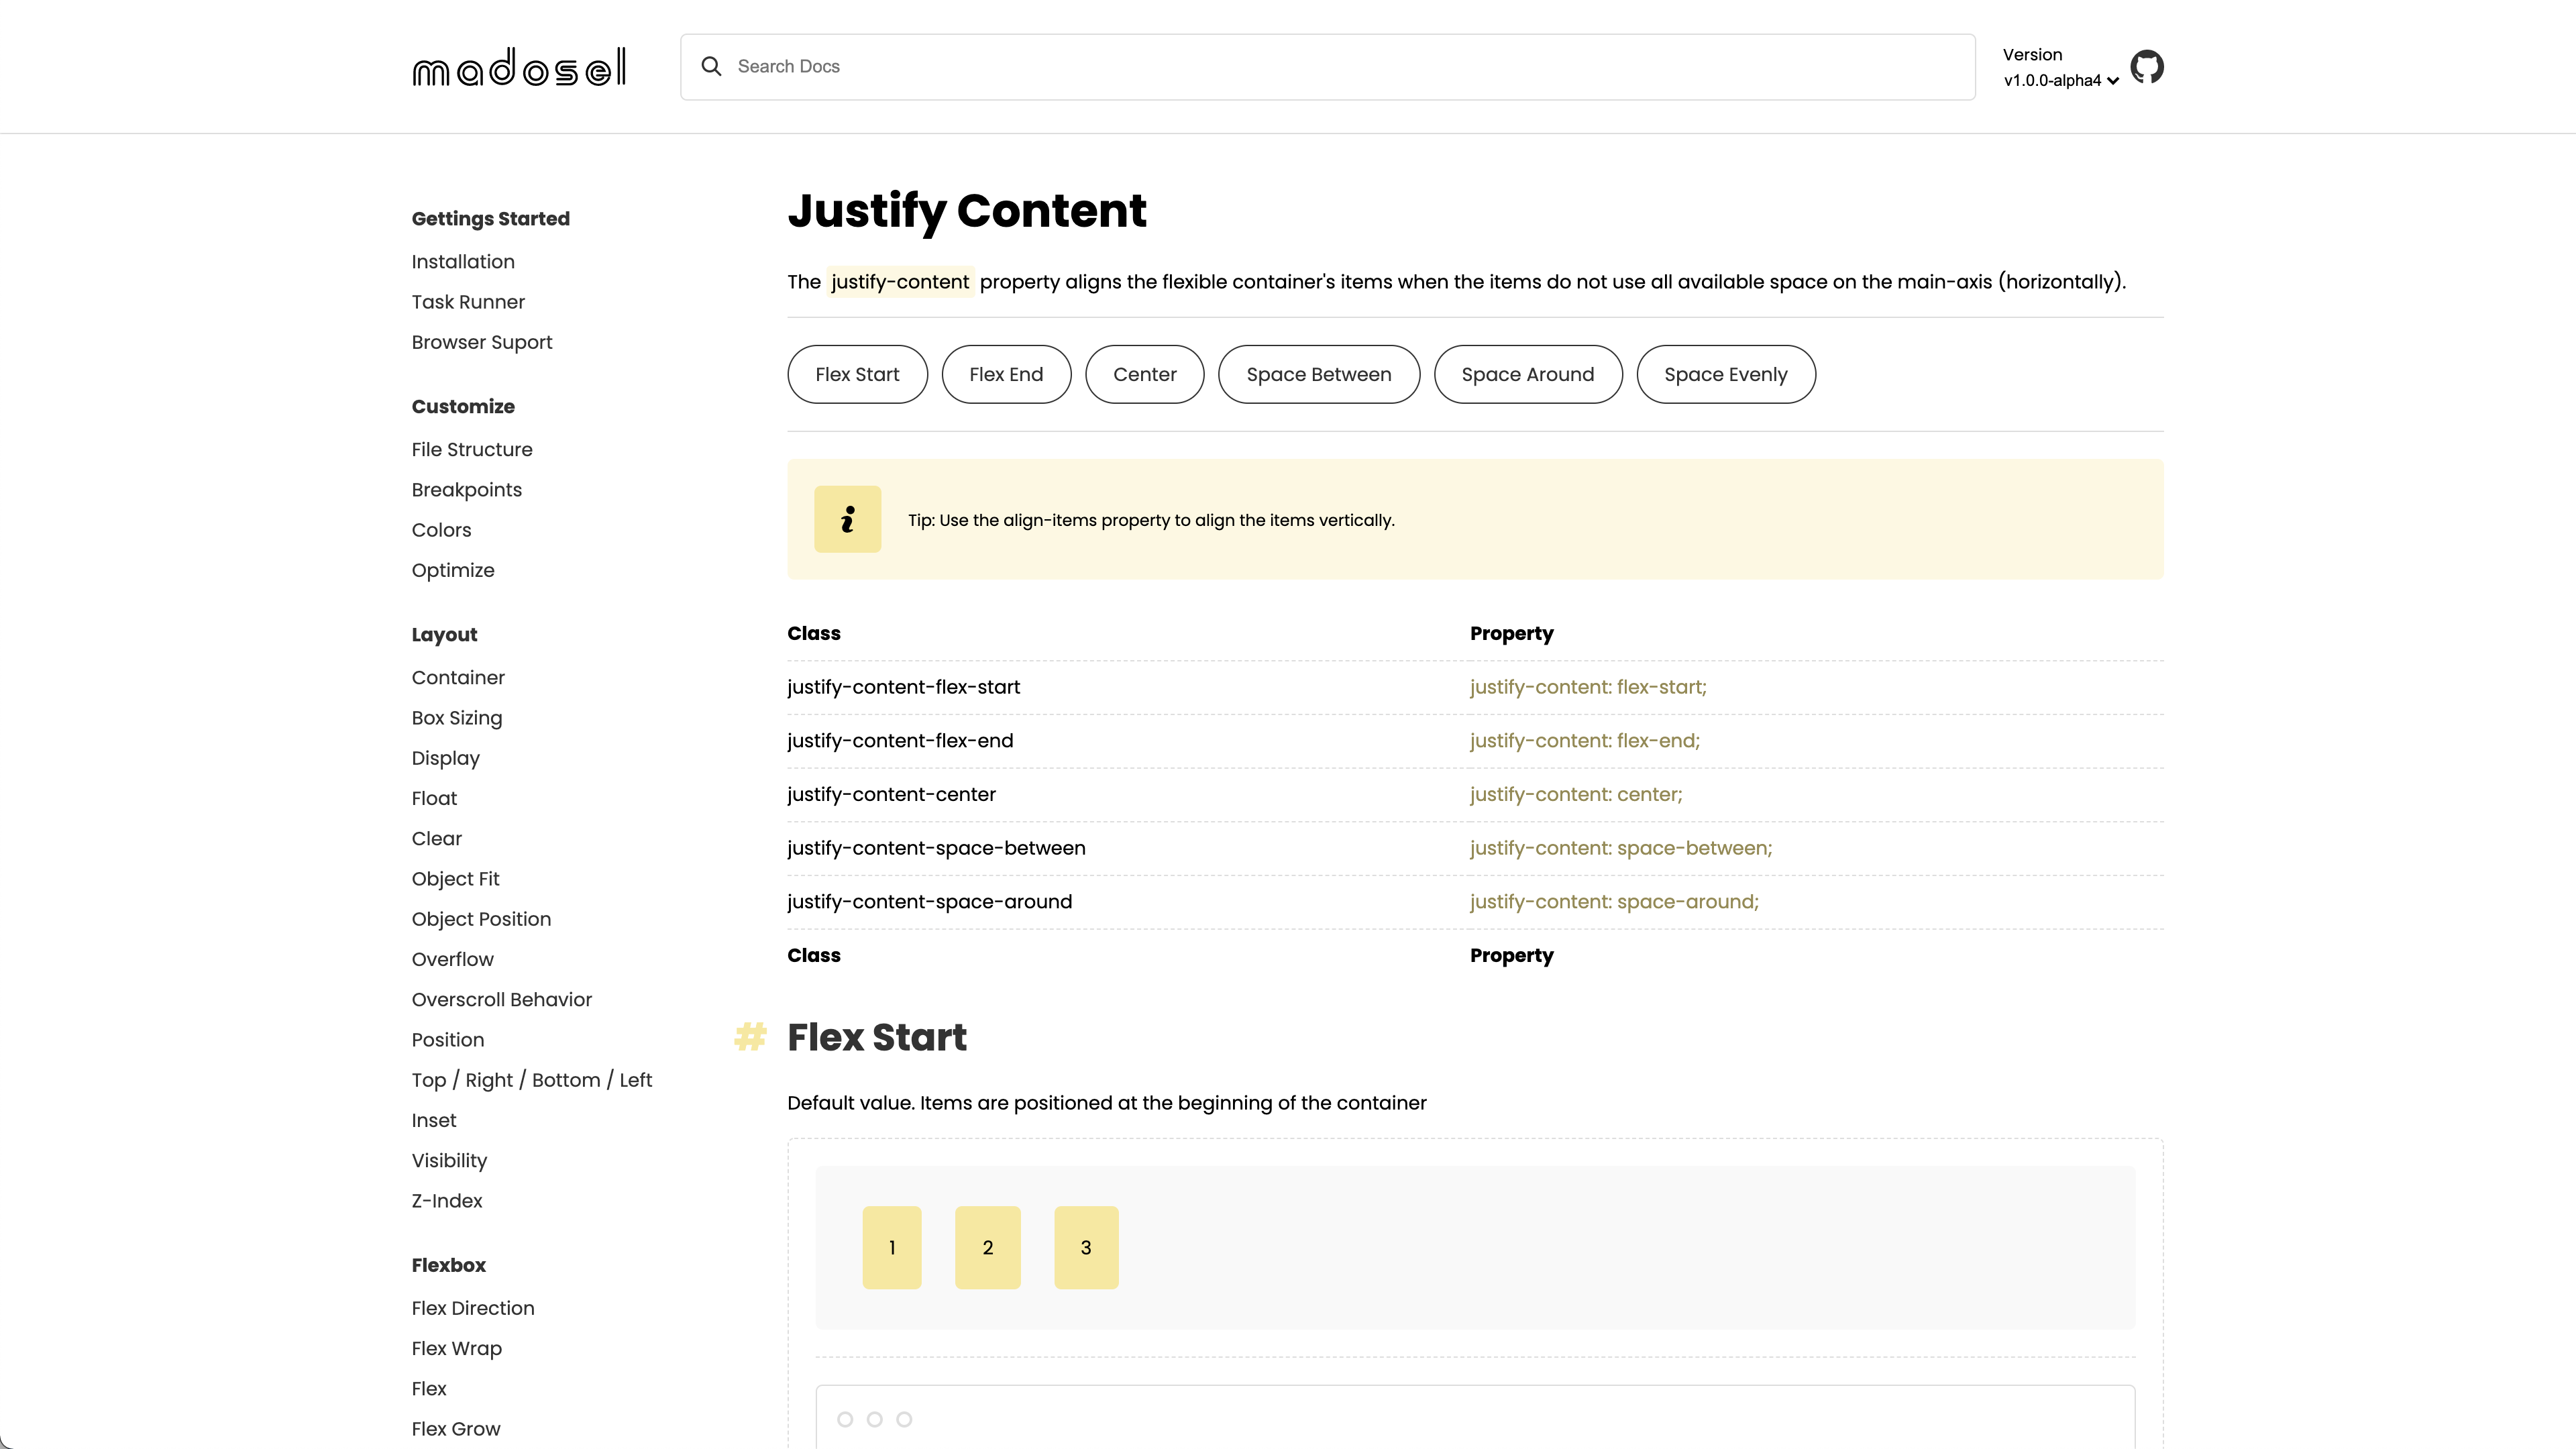The width and height of the screenshot is (2576, 1449).
Task: Click the info tip icon
Action: 847,519
